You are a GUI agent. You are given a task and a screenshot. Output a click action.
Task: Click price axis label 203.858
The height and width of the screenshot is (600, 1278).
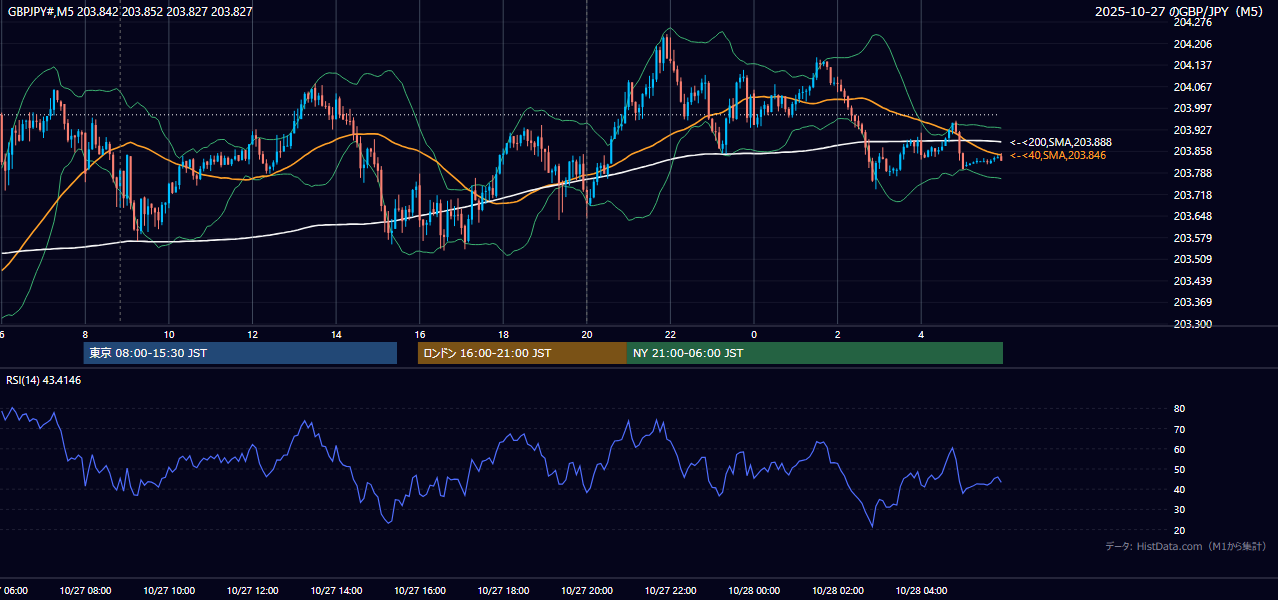(1192, 151)
